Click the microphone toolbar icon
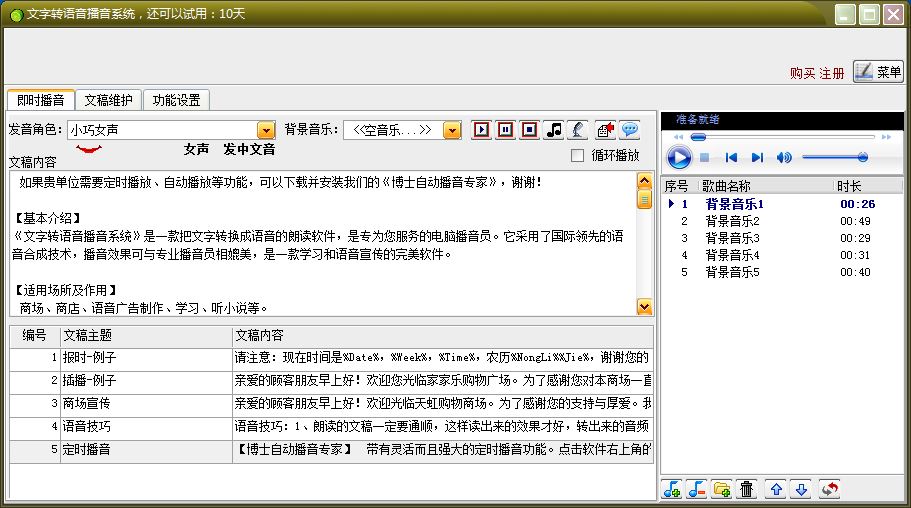Viewport: 911px width, 508px height. 578,130
